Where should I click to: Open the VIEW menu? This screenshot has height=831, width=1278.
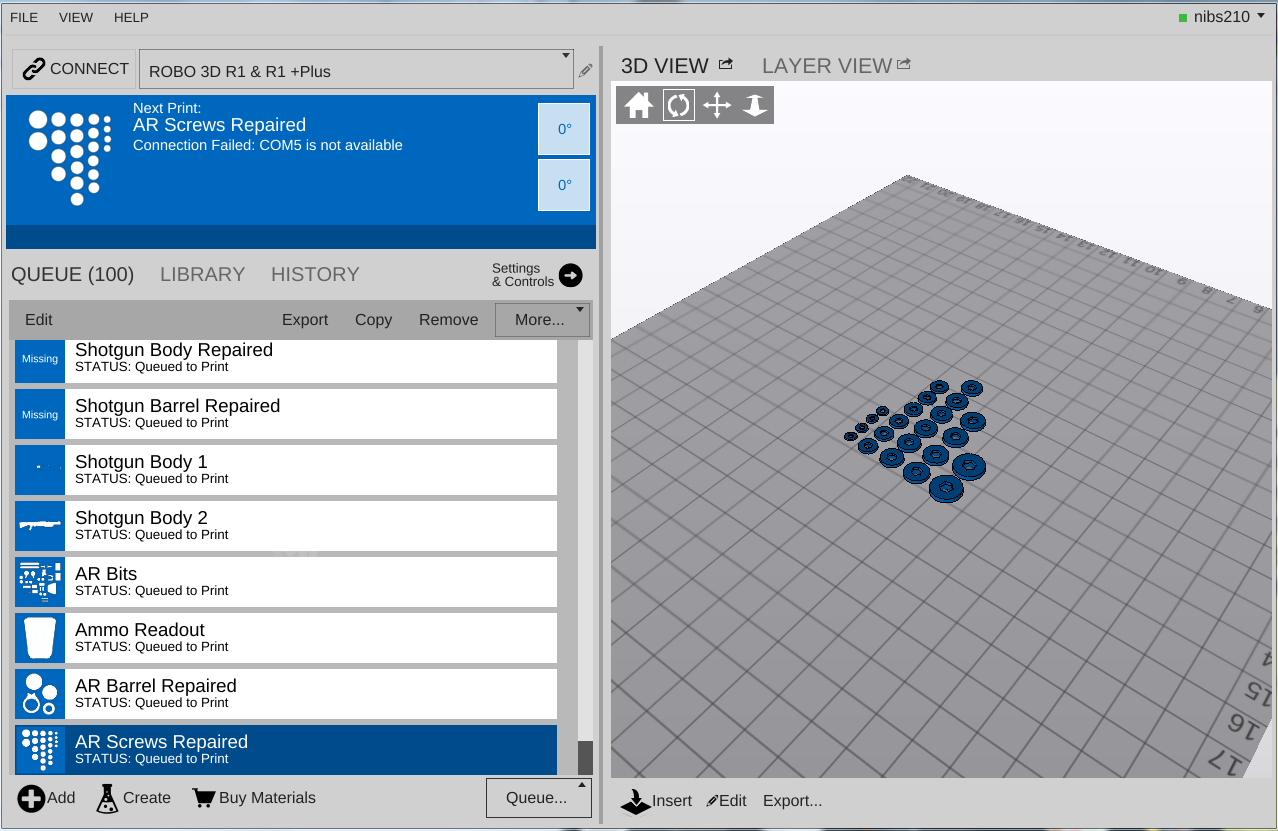[x=76, y=18]
